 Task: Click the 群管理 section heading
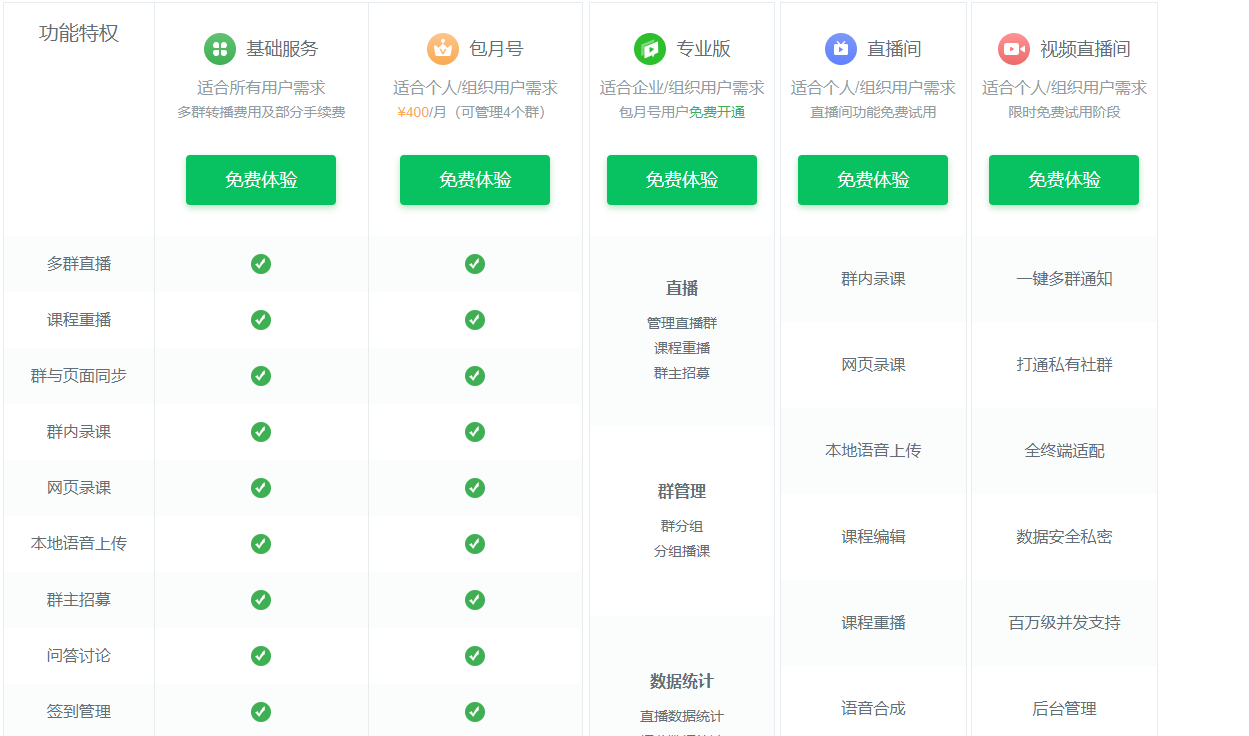pos(682,491)
